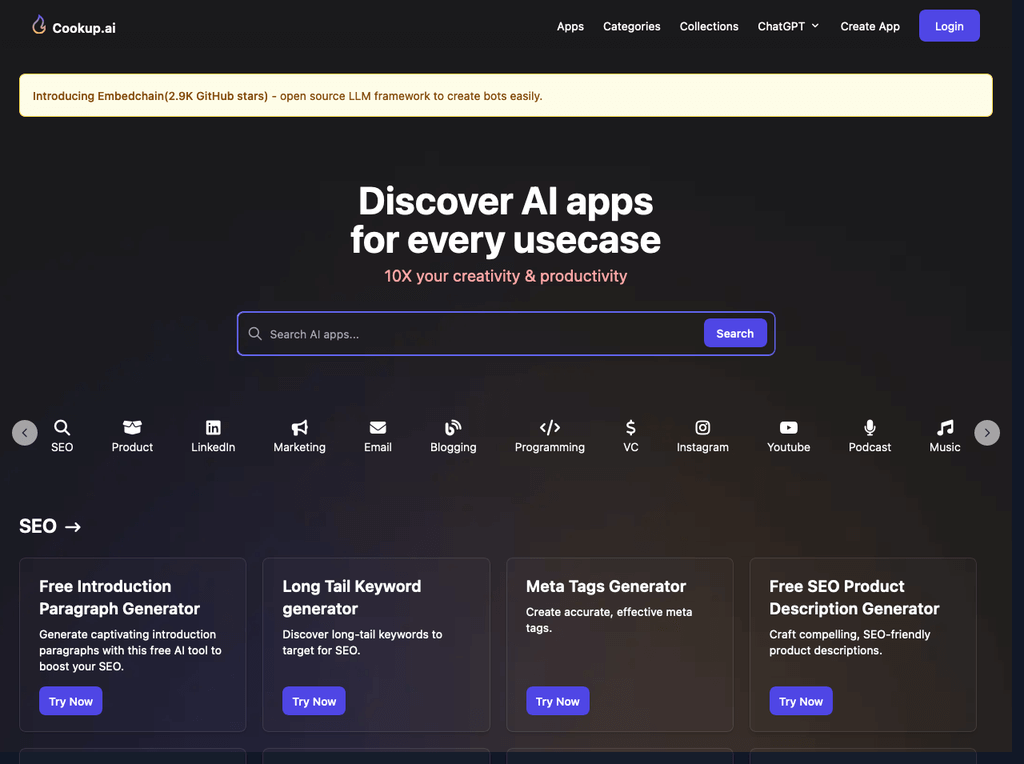Click 'Create accurate, effective meta tags' description
Image resolution: width=1024 pixels, height=764 pixels.
[x=609, y=620]
